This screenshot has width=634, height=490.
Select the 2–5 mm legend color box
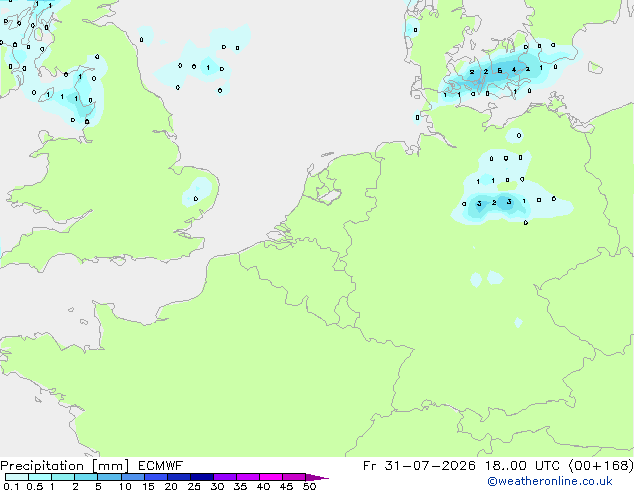86,477
